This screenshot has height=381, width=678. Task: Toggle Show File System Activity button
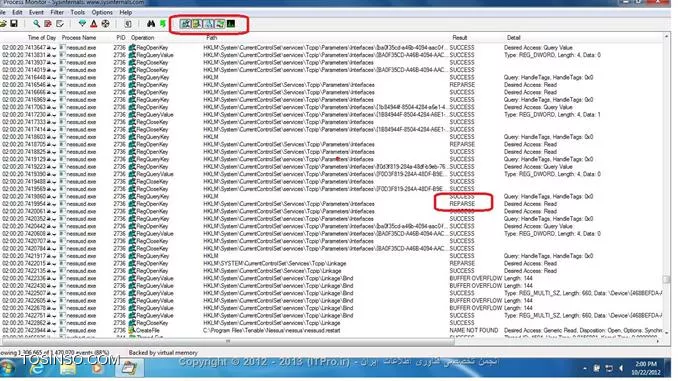pyautogui.click(x=197, y=24)
